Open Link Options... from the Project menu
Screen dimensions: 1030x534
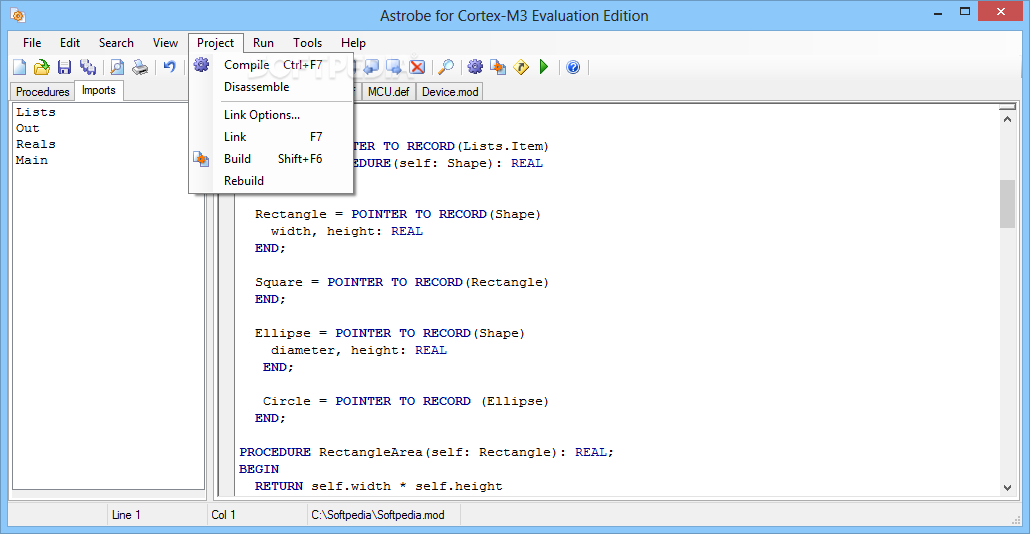click(271, 115)
